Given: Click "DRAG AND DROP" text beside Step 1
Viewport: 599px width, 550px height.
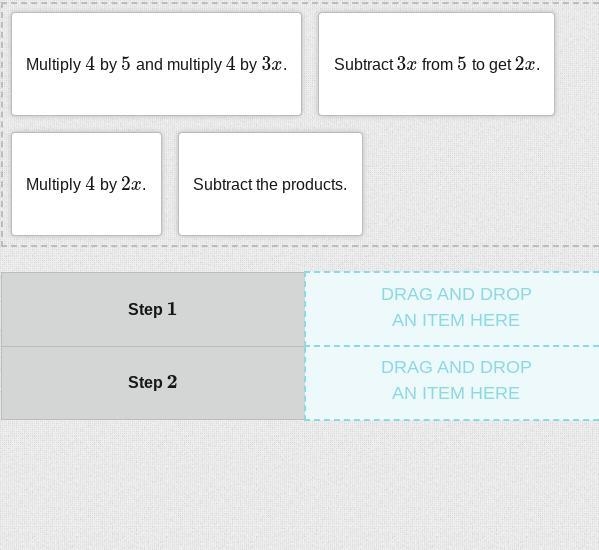Looking at the screenshot, I should 456,294.
